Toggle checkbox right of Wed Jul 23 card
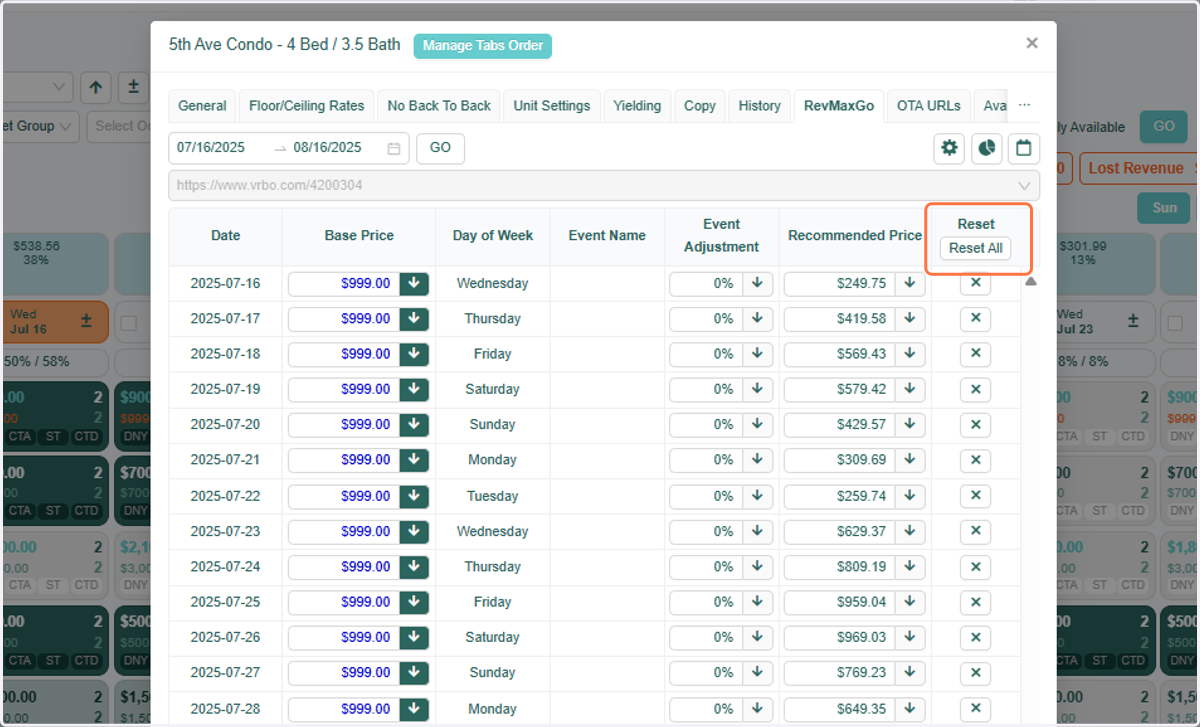Image resolution: width=1200 pixels, height=727 pixels. 1176,323
